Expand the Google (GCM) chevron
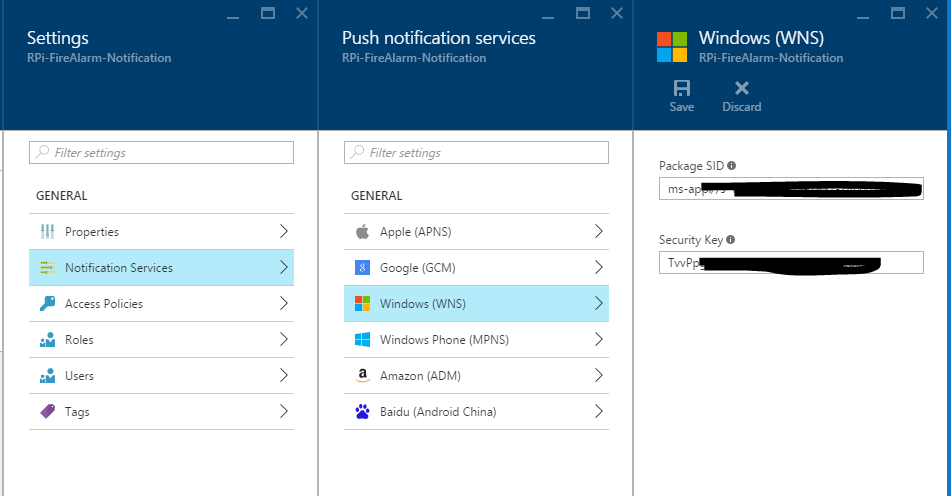Image resolution: width=951 pixels, height=496 pixels. point(599,267)
